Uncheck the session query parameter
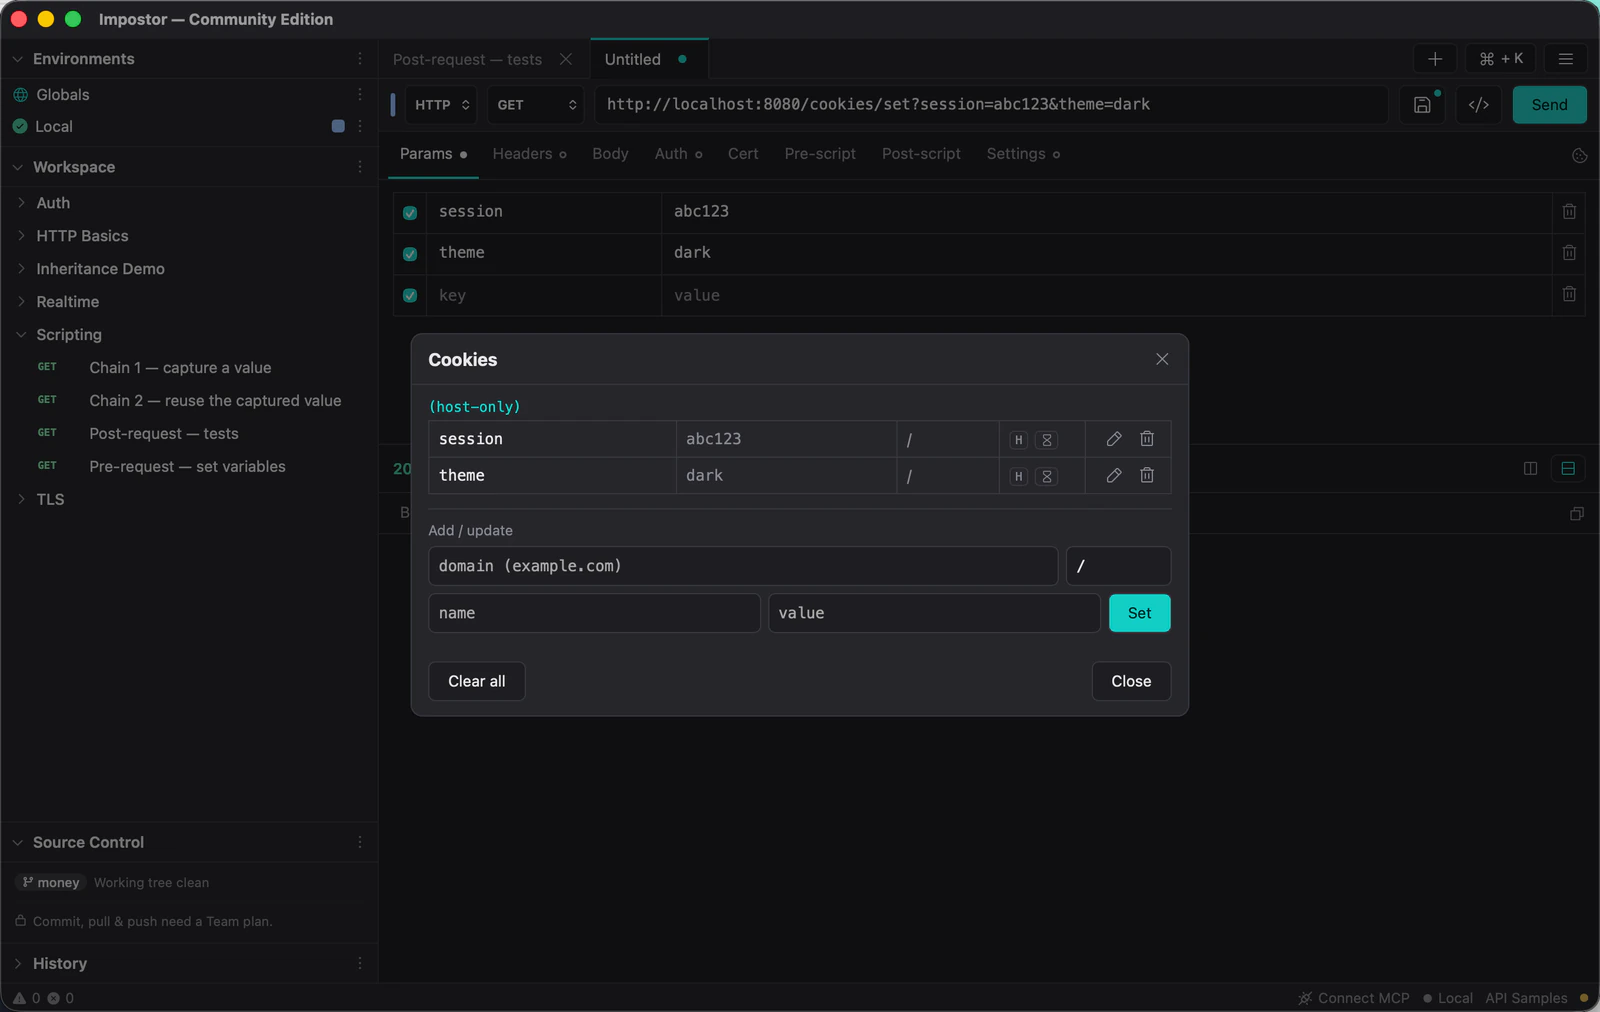This screenshot has width=1600, height=1012. (410, 213)
